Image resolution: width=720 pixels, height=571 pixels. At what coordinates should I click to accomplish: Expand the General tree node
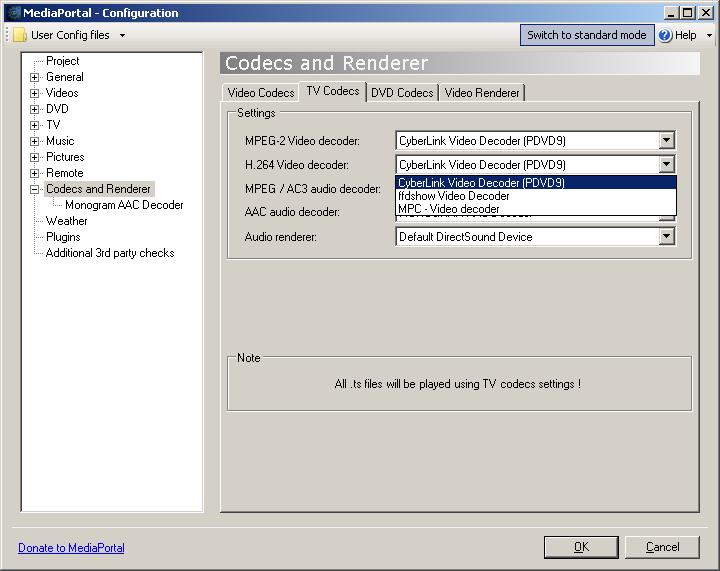click(35, 77)
